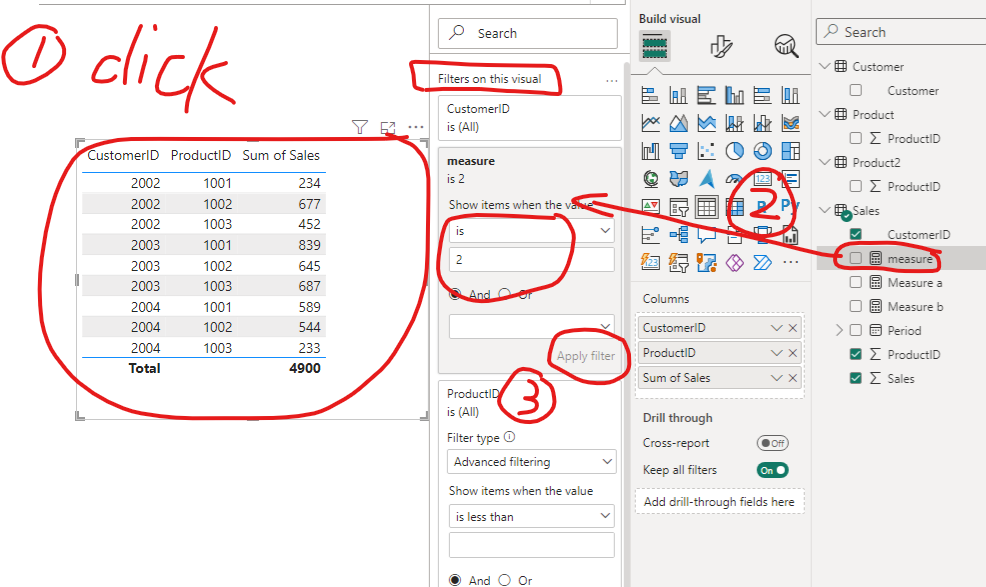Viewport: 986px width, 587px height.
Task: Check the Measure b checkbox
Action: 856,306
